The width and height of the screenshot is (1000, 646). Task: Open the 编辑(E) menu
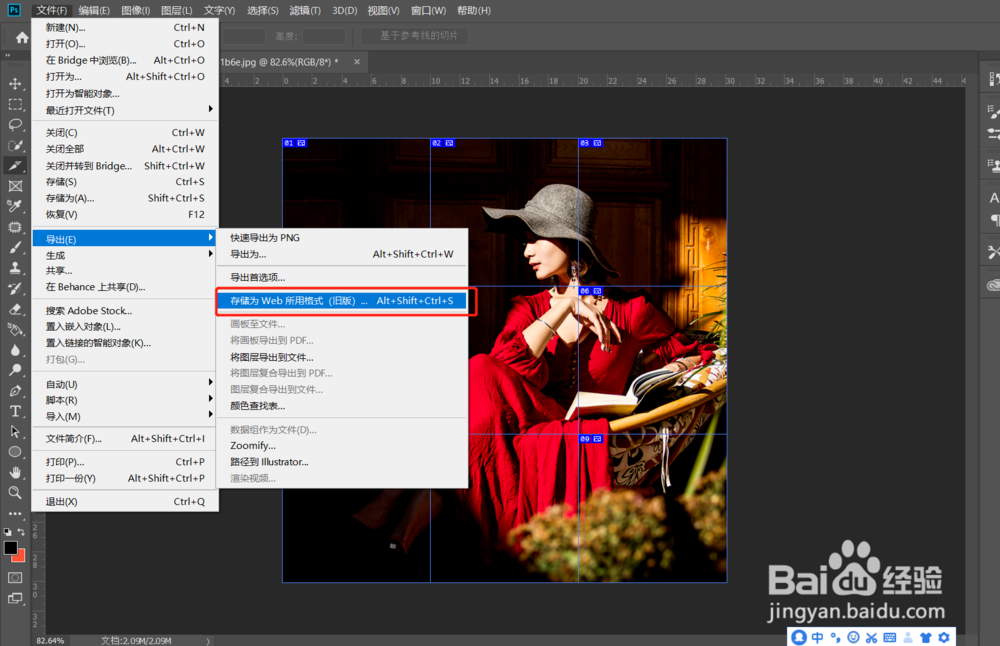point(94,11)
